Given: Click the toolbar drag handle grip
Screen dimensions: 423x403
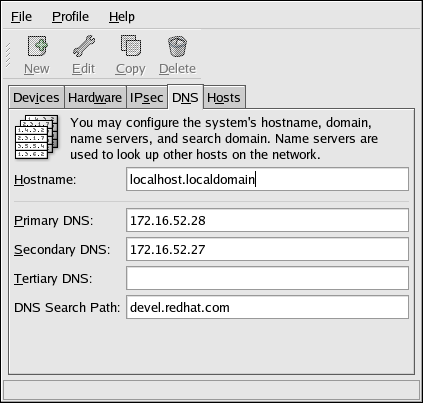Looking at the screenshot, I should [x=8, y=55].
